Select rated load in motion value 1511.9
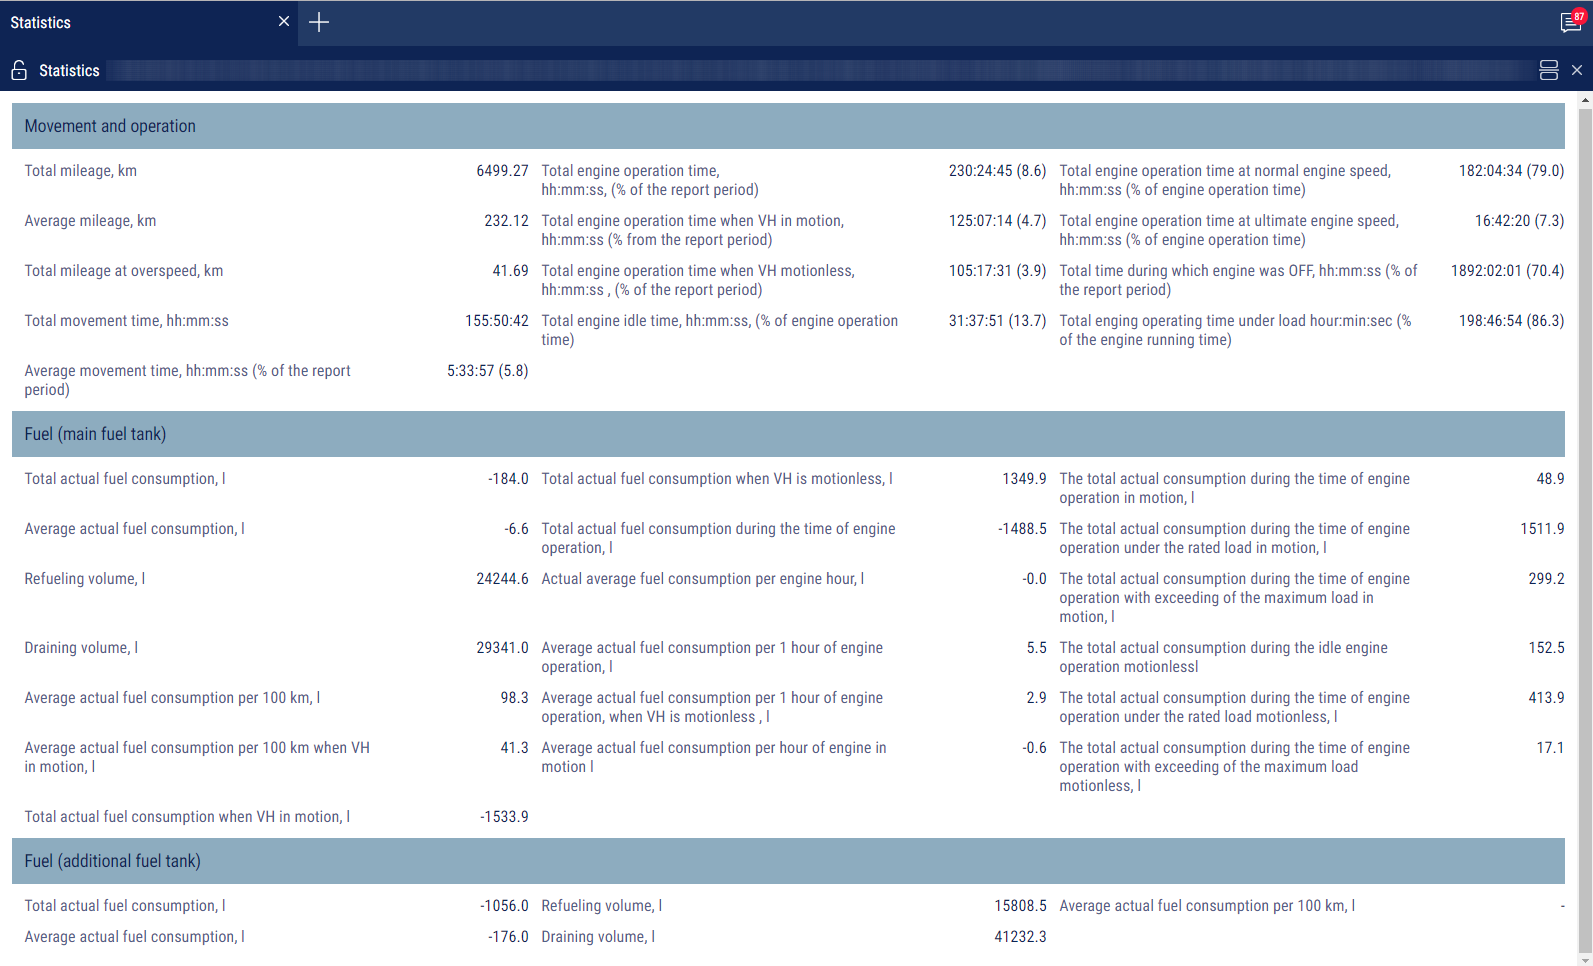The image size is (1593, 966). point(1542,529)
